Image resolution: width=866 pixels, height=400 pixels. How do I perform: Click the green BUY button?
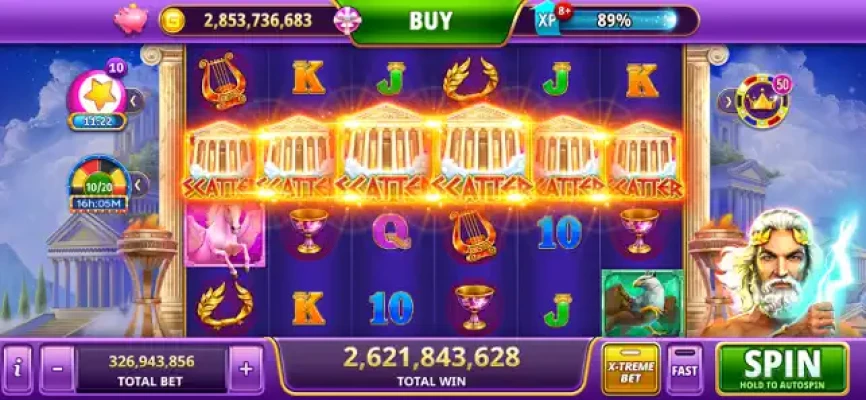coord(431,21)
